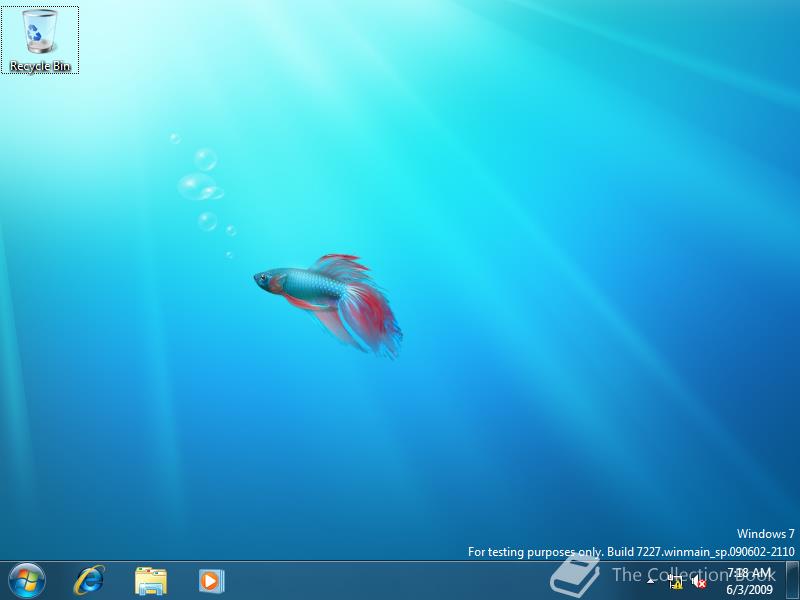Open Windows Explorer folder icon on taskbar
800x600 pixels.
[151, 581]
